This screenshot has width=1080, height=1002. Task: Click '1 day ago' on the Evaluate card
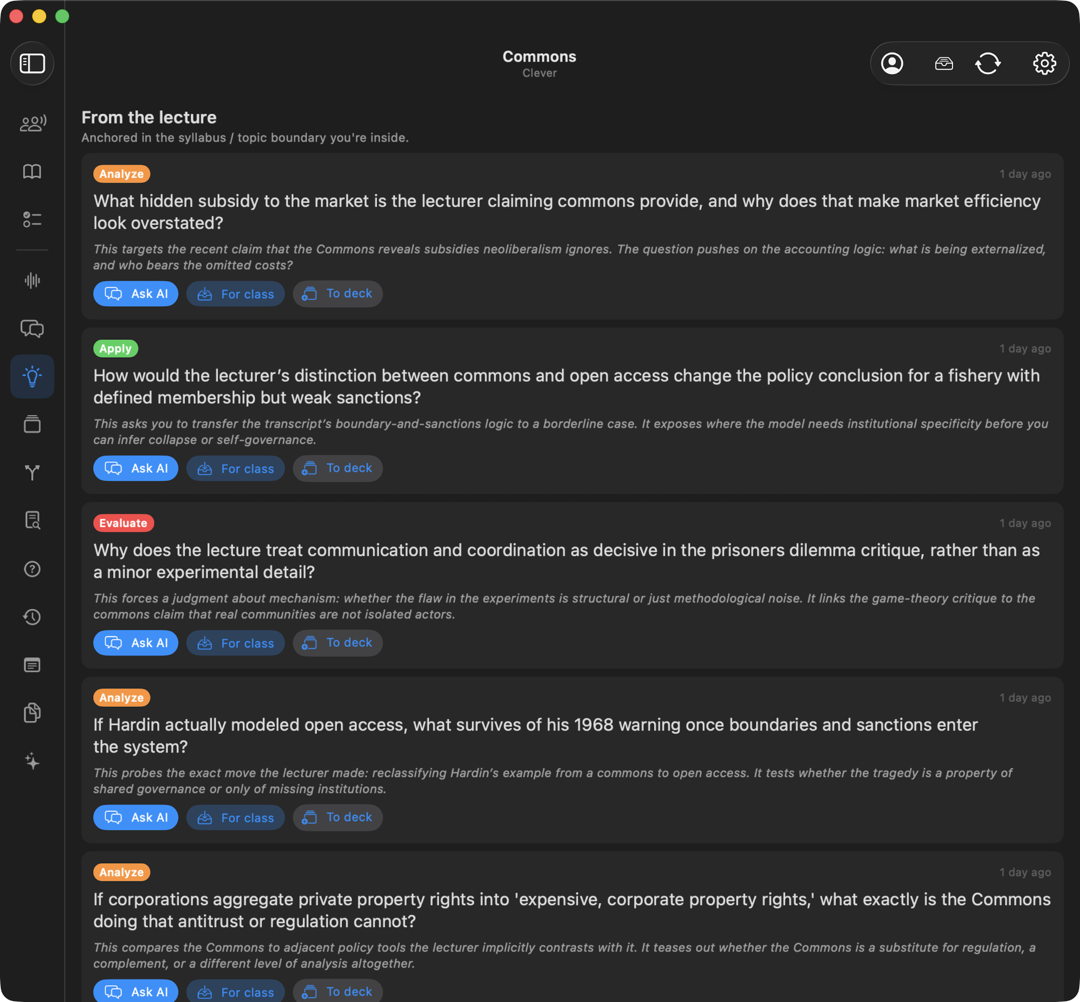tap(1025, 523)
